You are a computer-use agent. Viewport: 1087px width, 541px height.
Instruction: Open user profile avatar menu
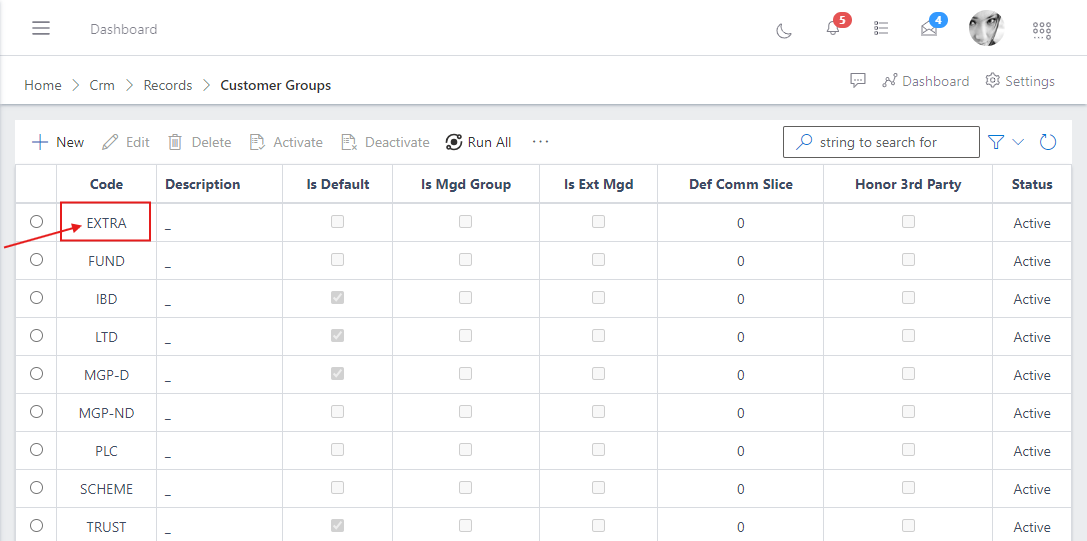986,29
